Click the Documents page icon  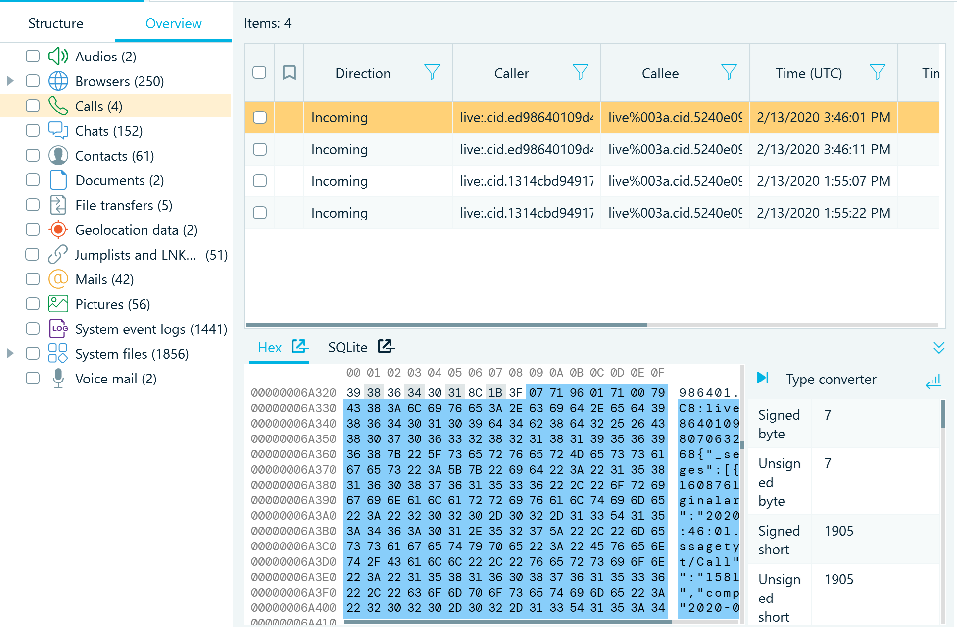pos(58,180)
